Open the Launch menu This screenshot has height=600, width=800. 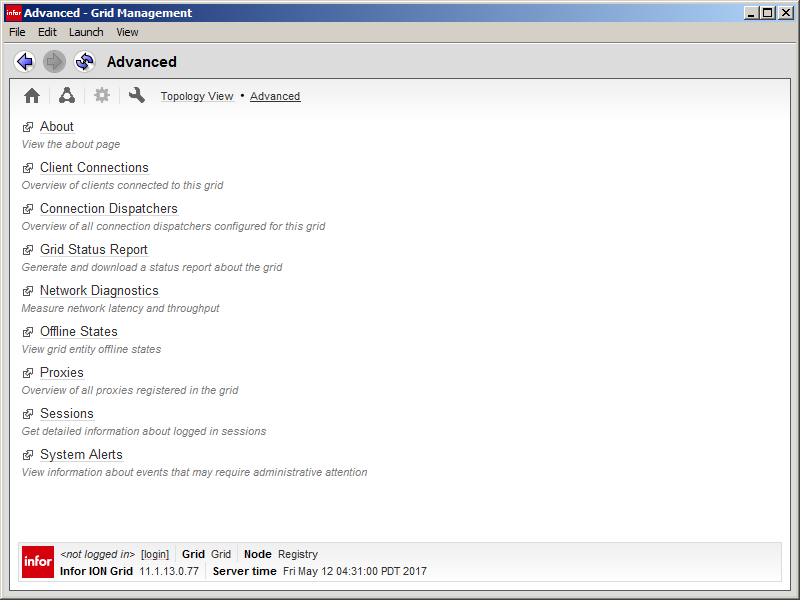86,32
